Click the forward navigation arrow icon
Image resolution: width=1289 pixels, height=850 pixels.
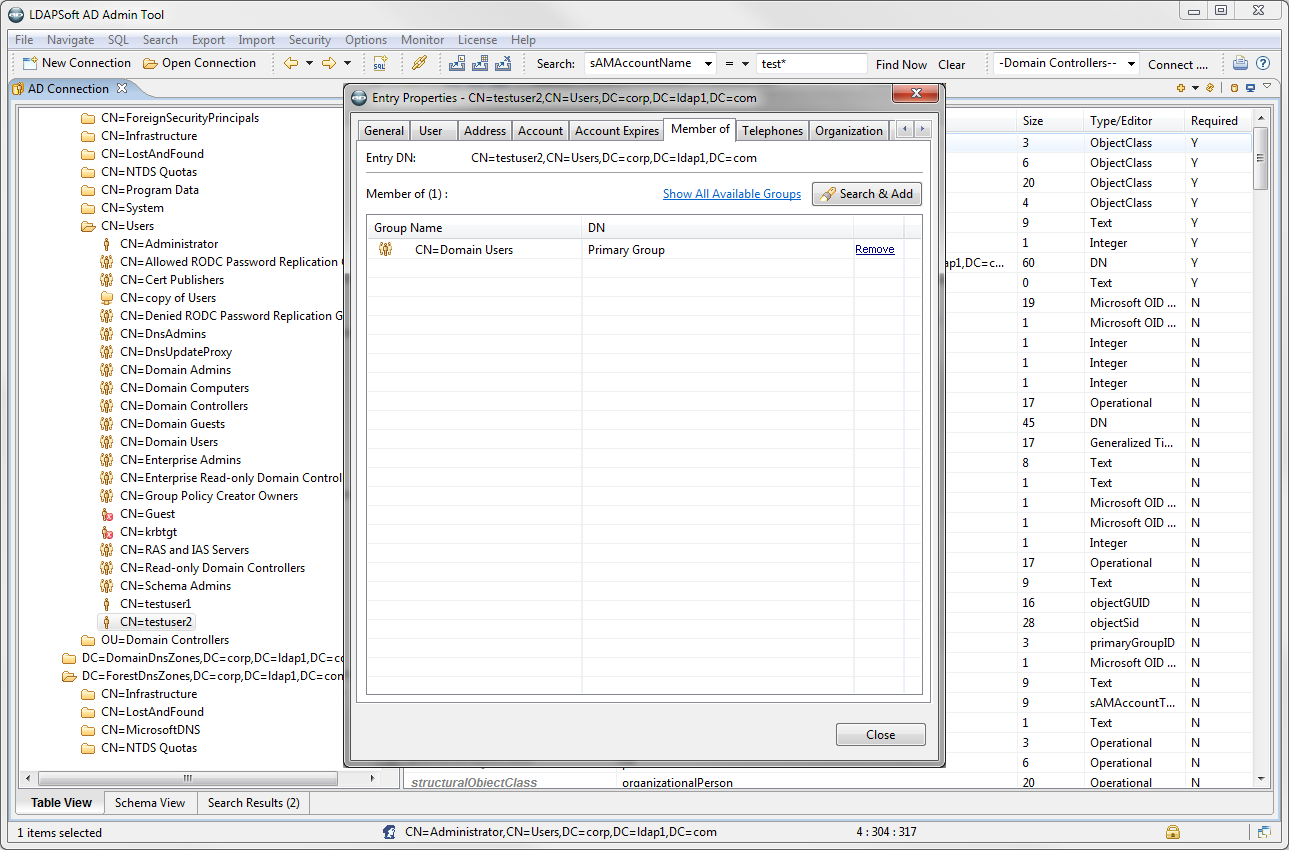click(x=328, y=63)
